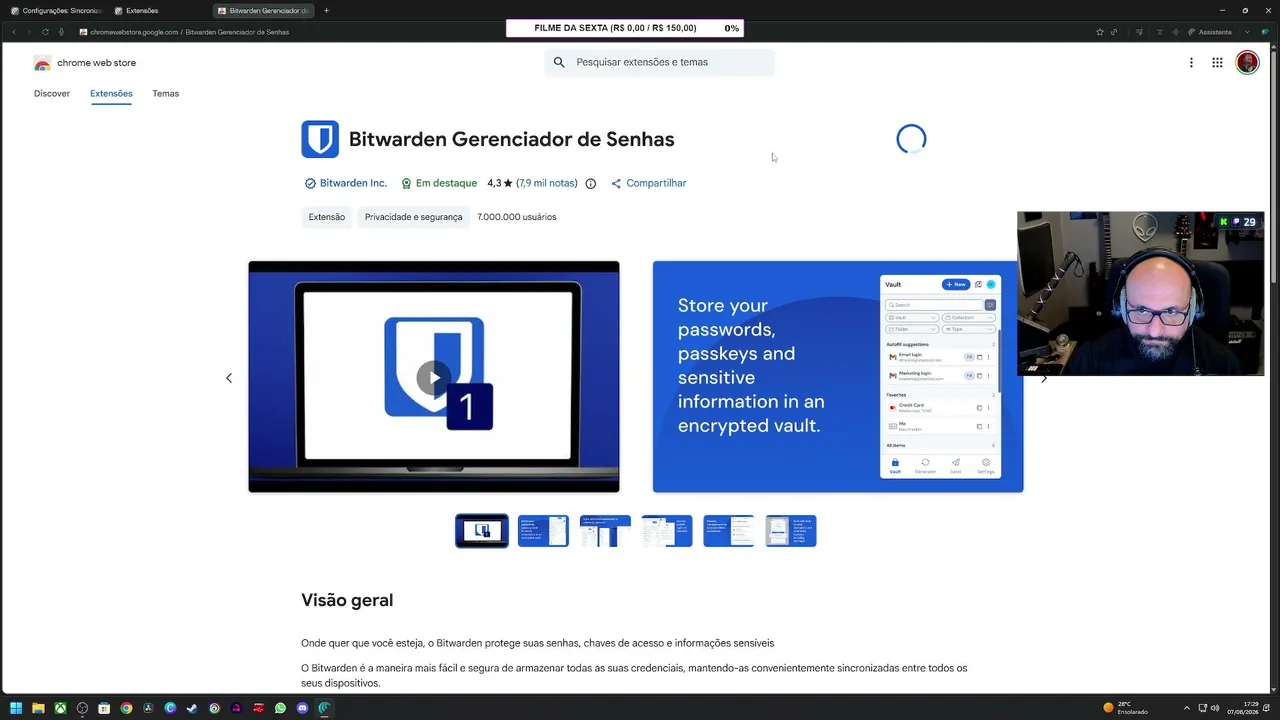Select the second screenshot thumbnail
The image size is (1280, 720).
click(x=543, y=531)
